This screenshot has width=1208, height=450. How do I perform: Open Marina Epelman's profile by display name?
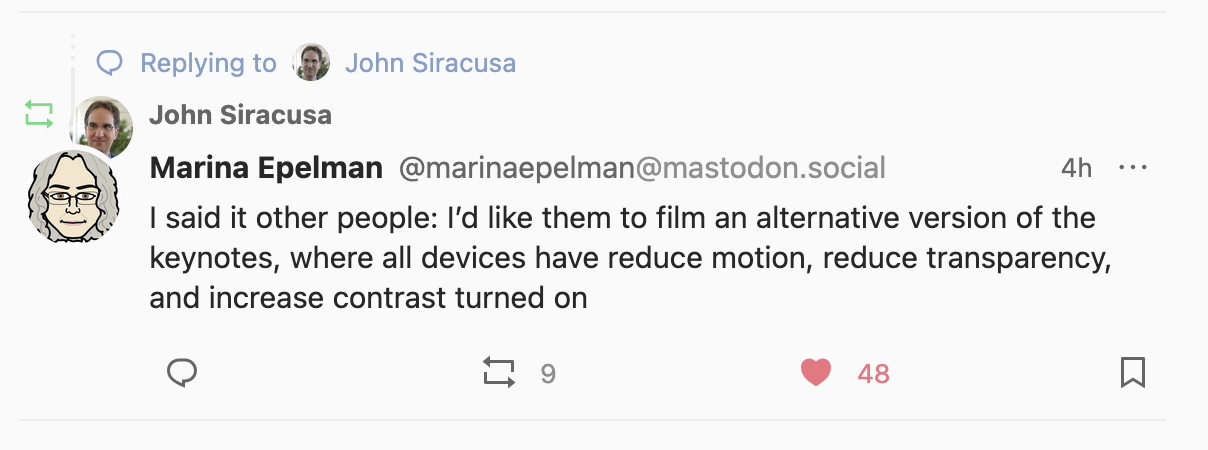266,168
